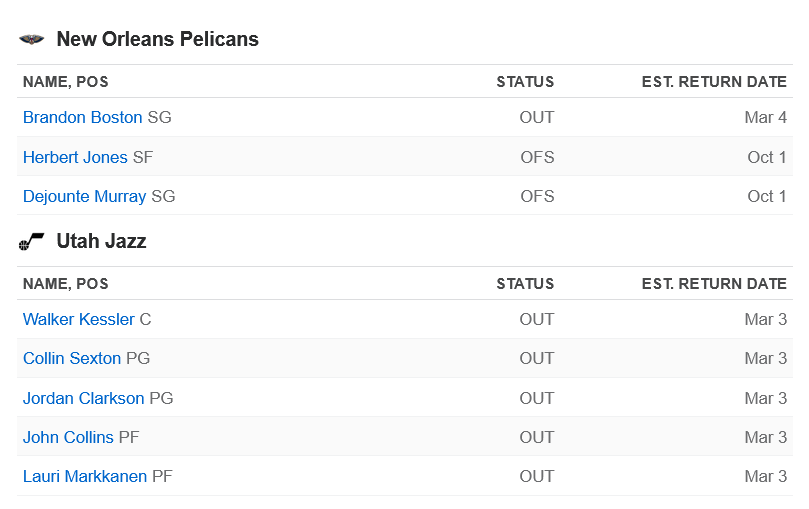Open Brandon Boston's player page
The height and width of the screenshot is (509, 809).
click(83, 118)
